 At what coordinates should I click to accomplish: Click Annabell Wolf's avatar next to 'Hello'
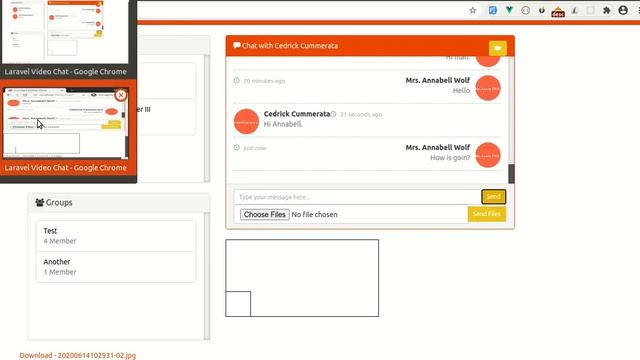(x=488, y=88)
